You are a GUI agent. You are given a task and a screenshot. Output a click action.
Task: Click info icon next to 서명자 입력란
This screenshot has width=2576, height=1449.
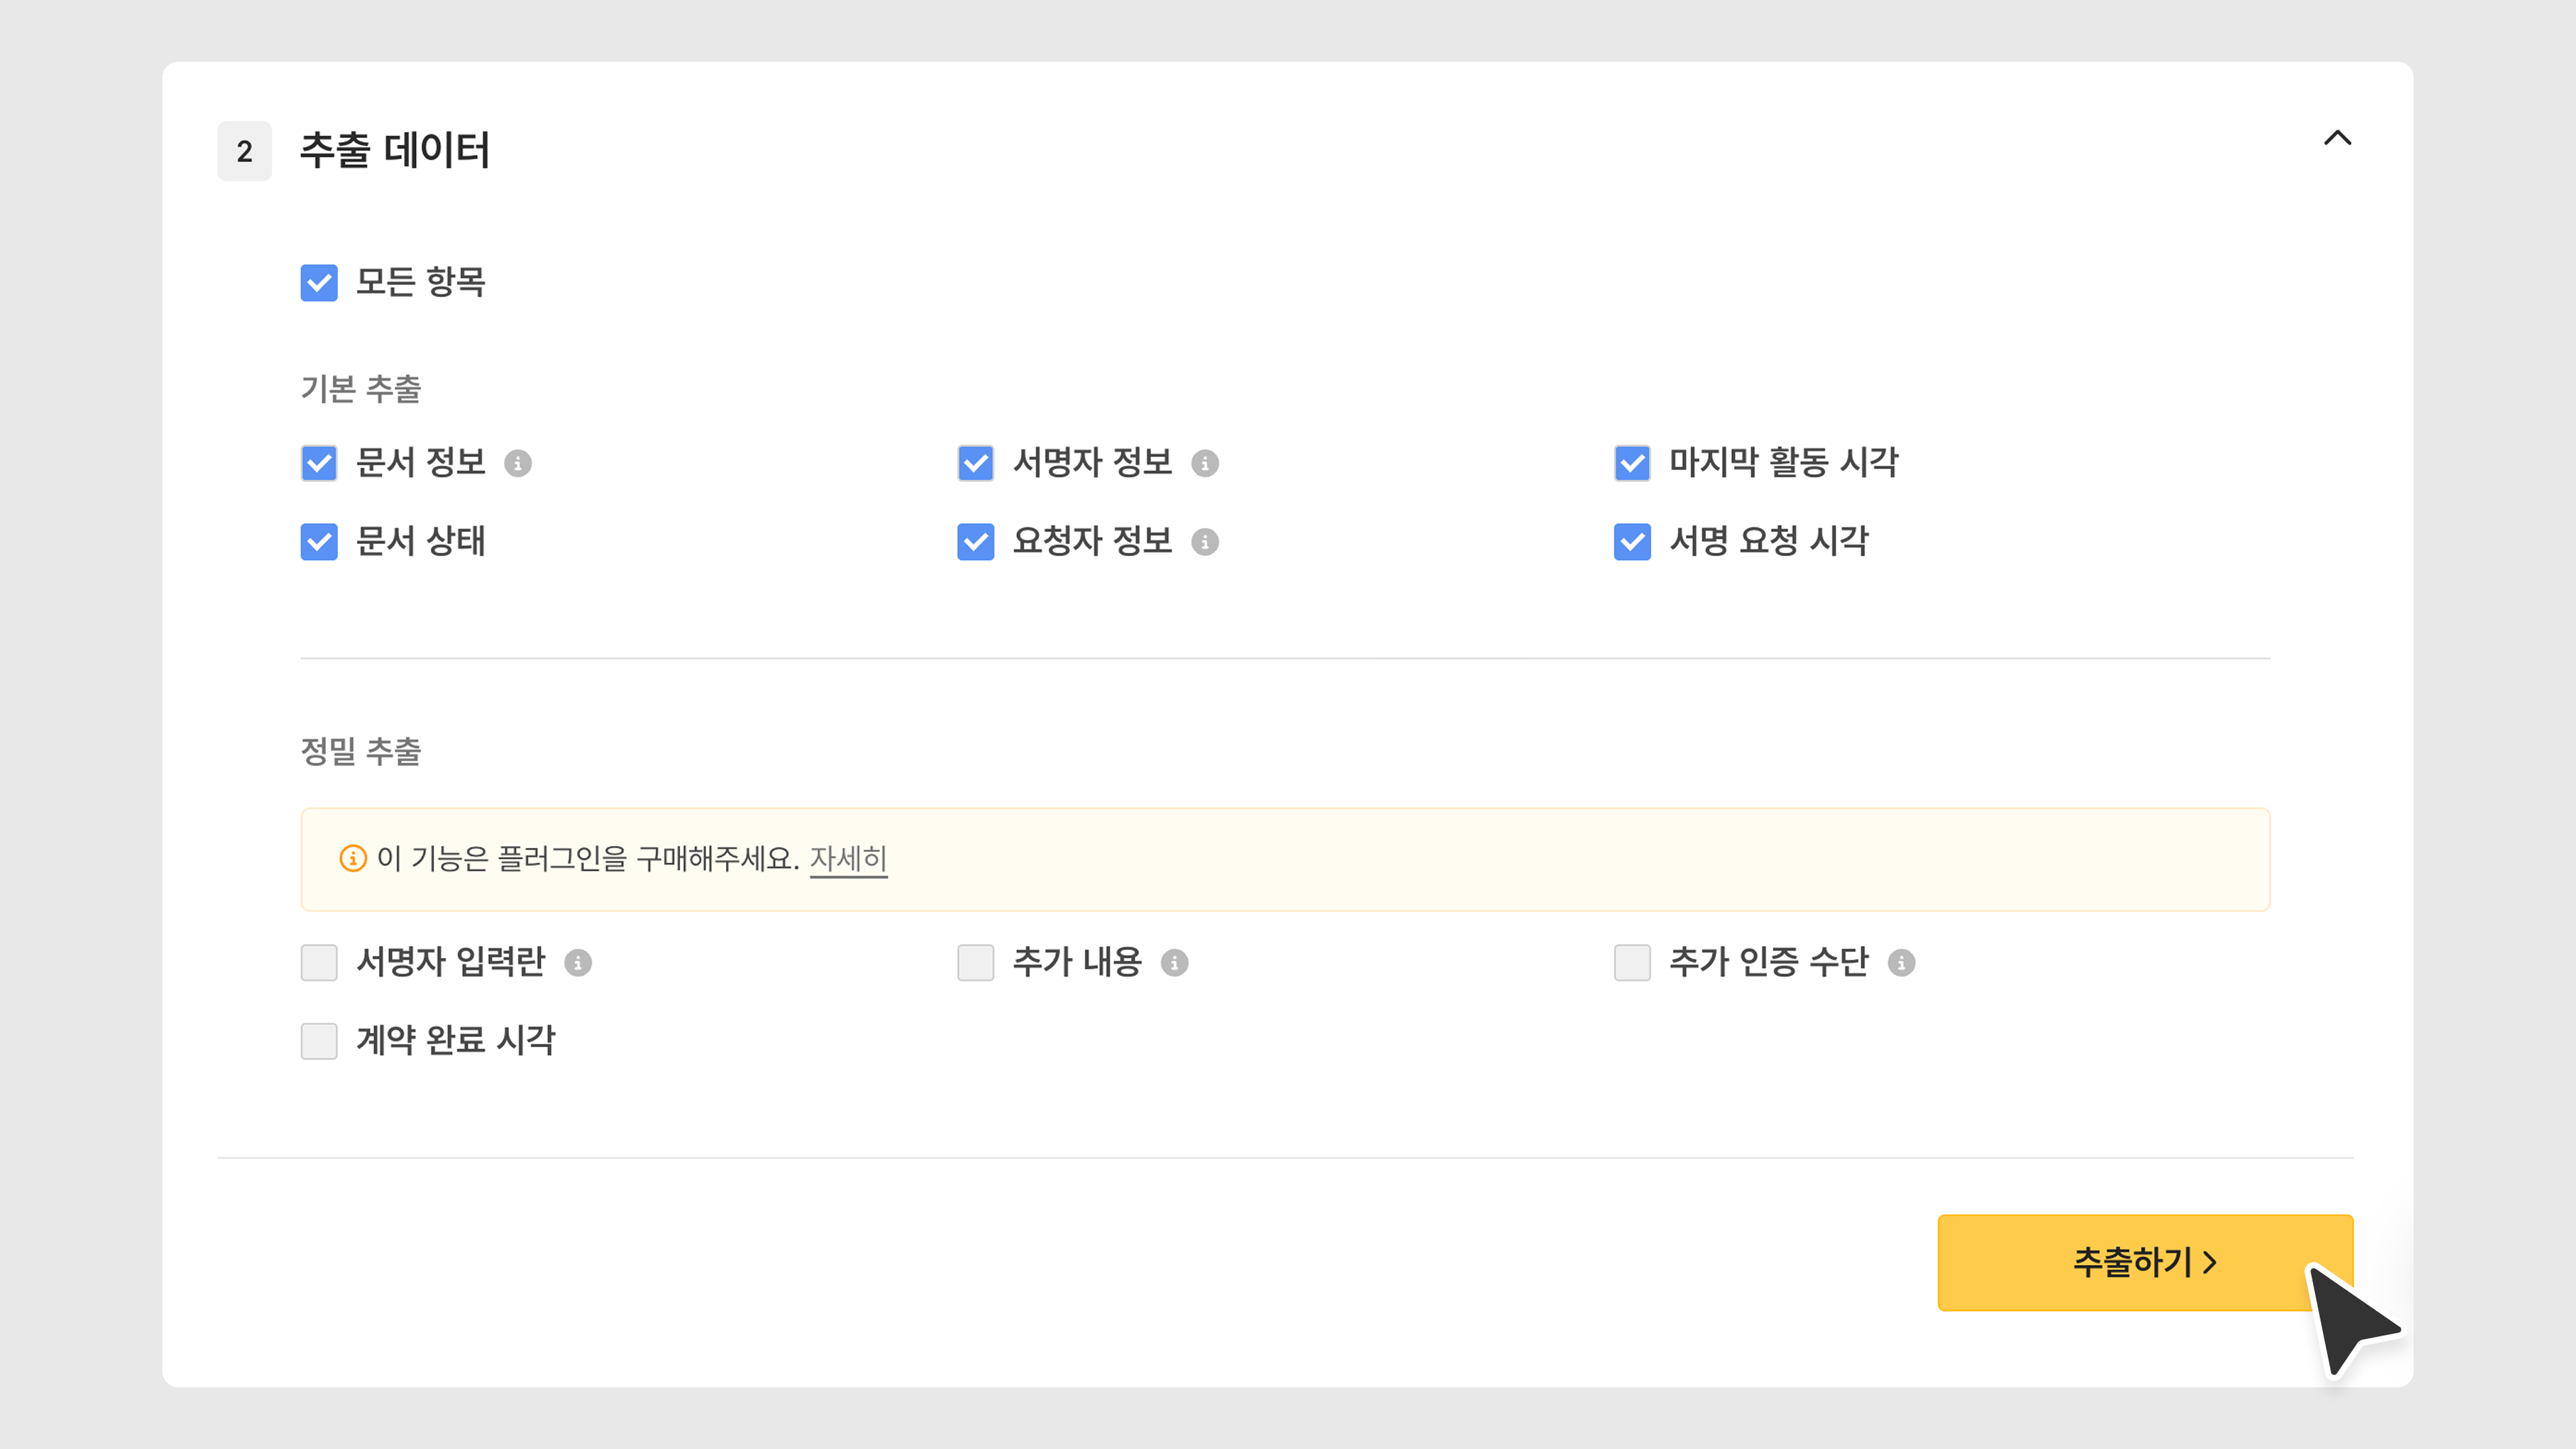tap(578, 963)
